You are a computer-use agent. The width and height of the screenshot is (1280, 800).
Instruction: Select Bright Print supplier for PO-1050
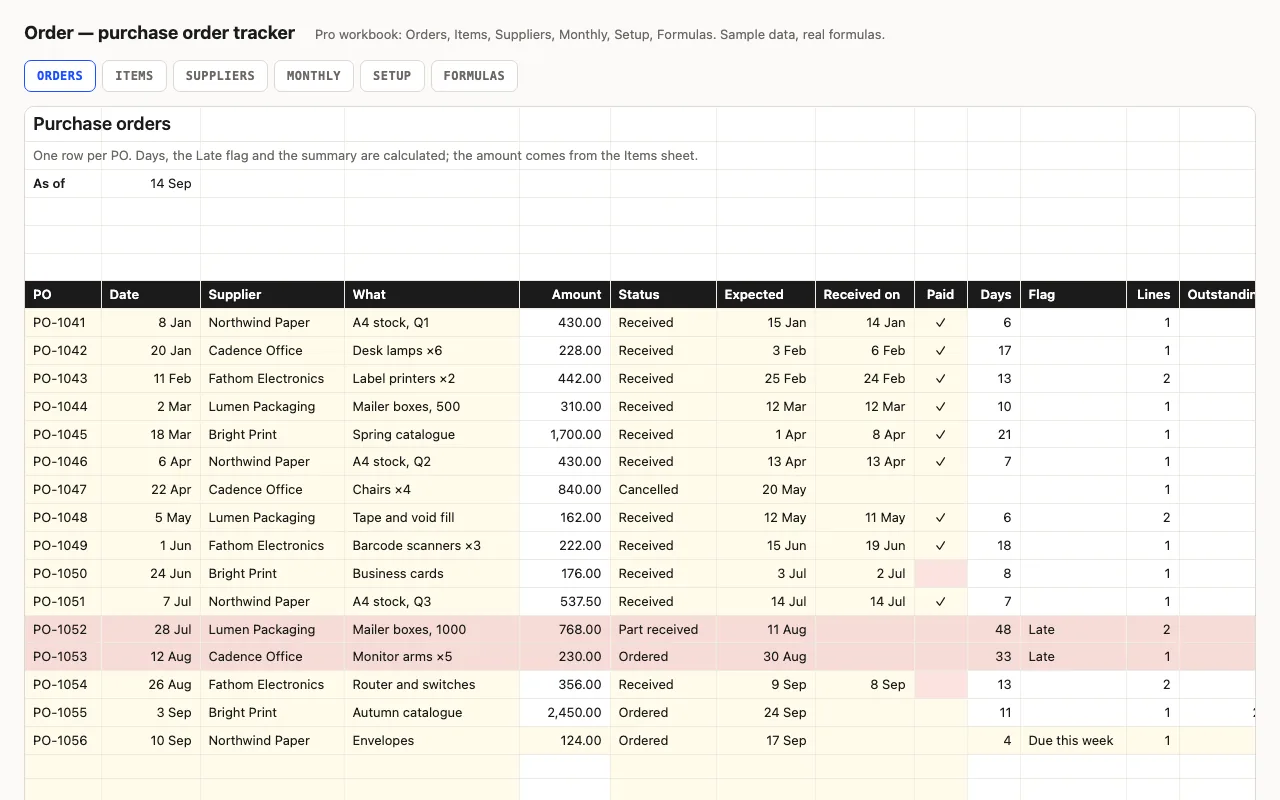tap(272, 574)
